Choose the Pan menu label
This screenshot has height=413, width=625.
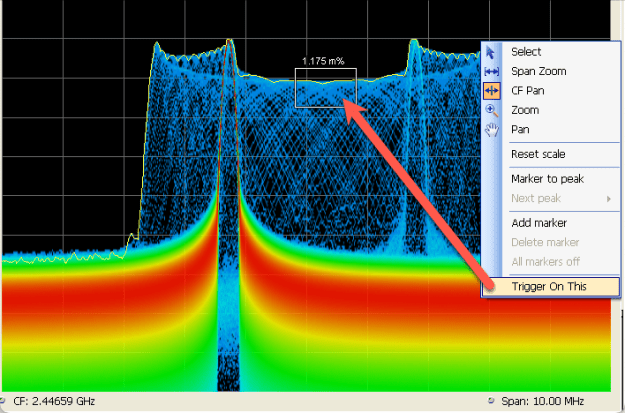(522, 130)
